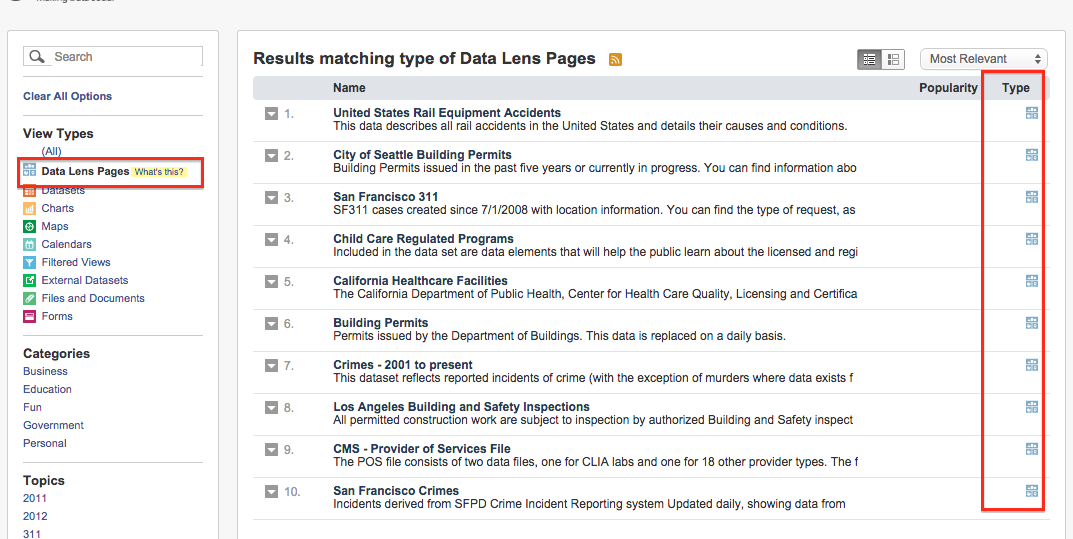This screenshot has height=539, width=1073.
Task: Expand row 2 City of Seattle Building Permits arrow
Action: [272, 155]
